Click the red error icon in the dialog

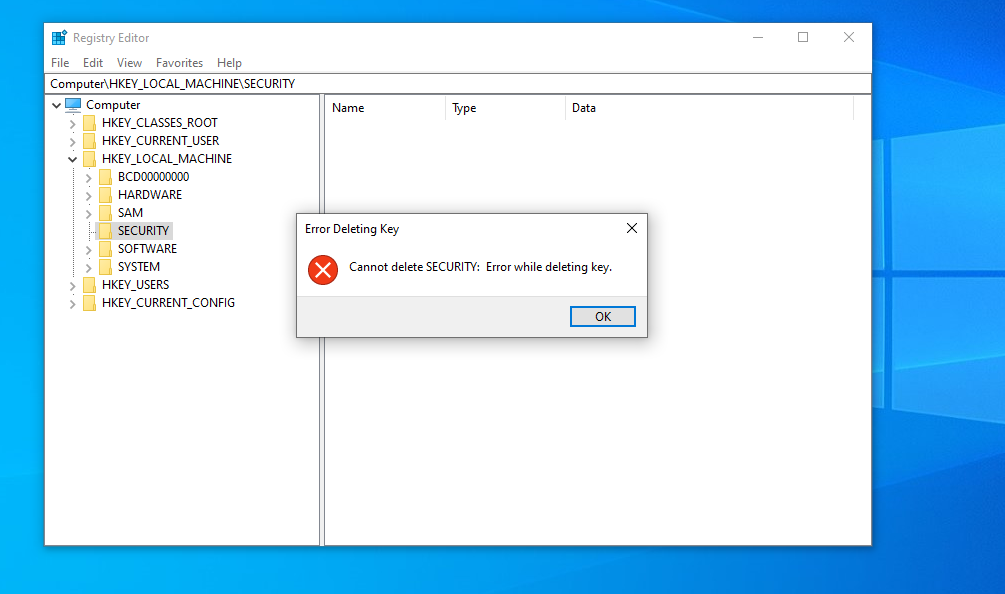tap(322, 270)
